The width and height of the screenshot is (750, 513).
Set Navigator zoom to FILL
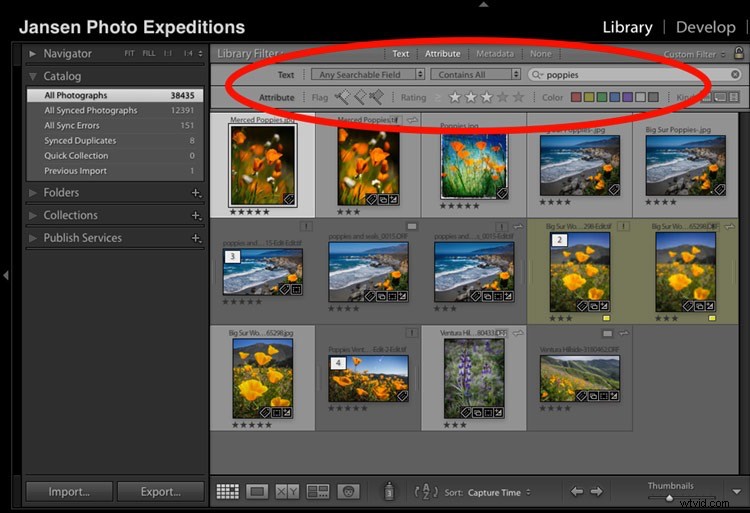tap(149, 54)
